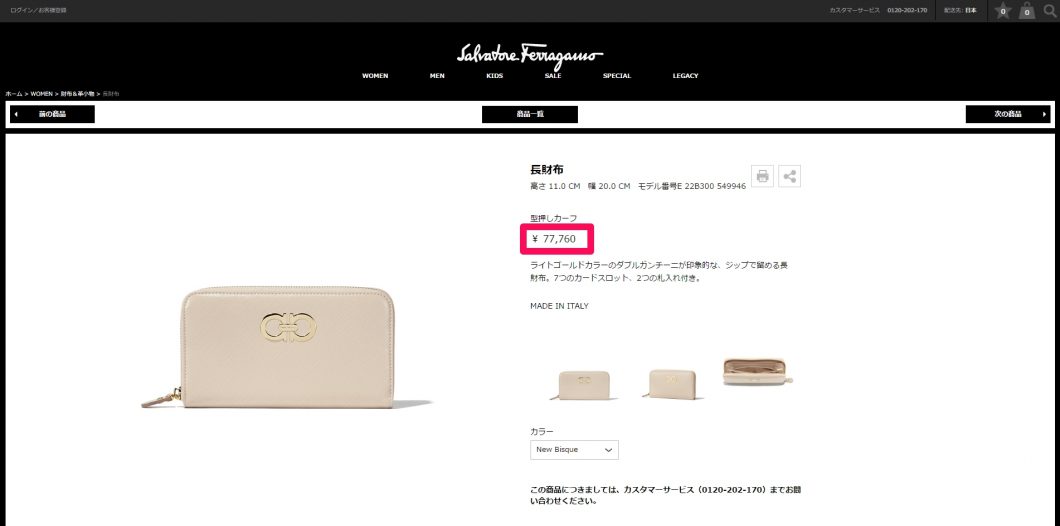Open the WOMEN menu
Viewport: 1060px width, 526px height.
(x=375, y=76)
